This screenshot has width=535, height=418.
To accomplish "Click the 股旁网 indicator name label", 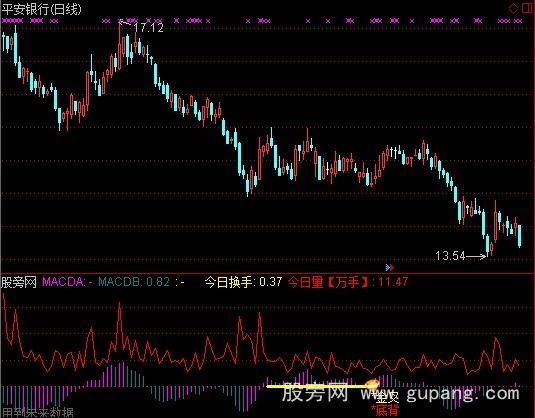I will click(x=18, y=282).
